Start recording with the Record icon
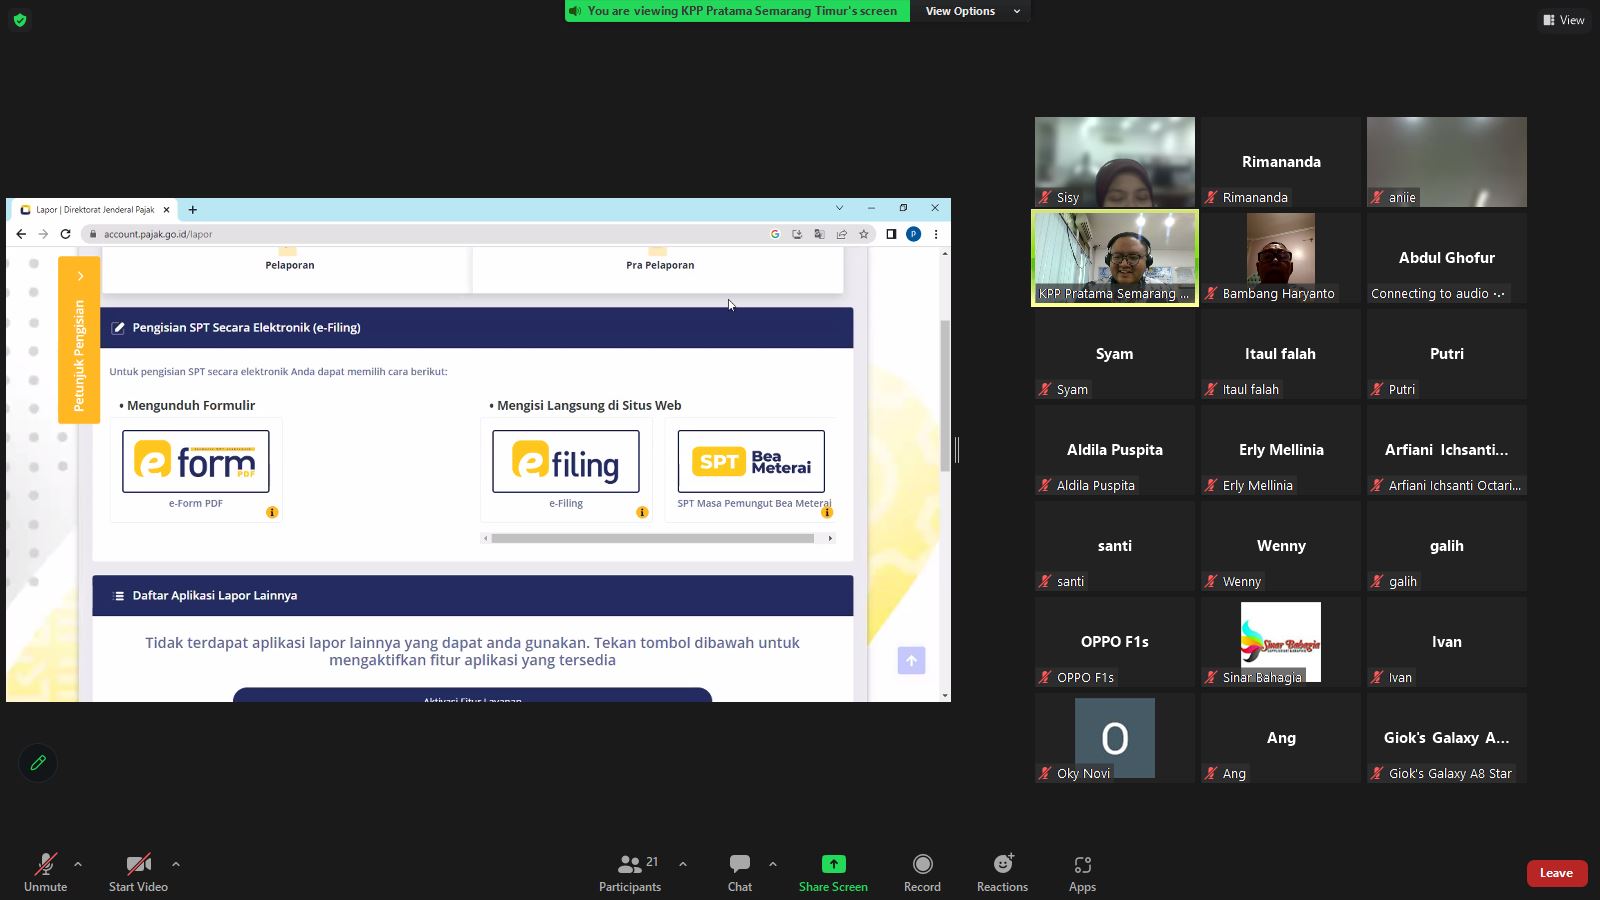 (x=922, y=864)
